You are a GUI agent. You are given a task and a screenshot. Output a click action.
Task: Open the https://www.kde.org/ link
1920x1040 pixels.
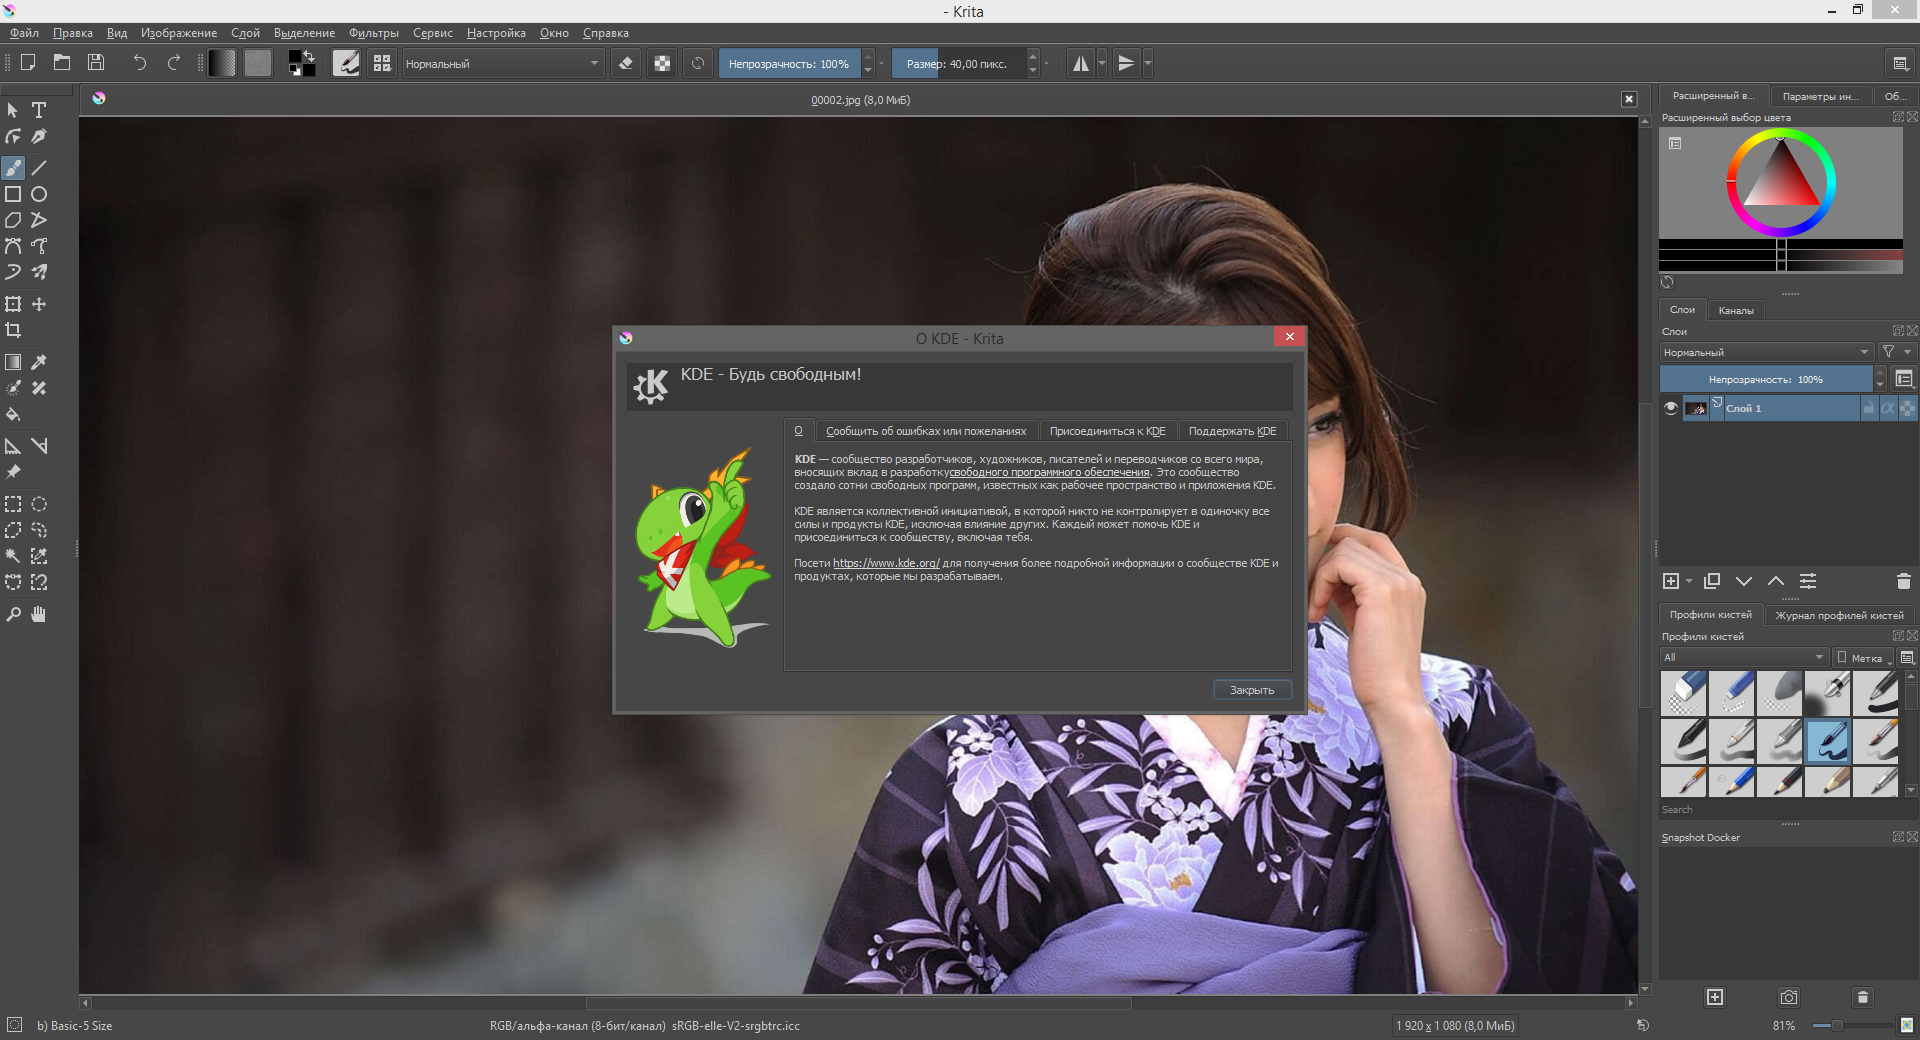point(886,563)
